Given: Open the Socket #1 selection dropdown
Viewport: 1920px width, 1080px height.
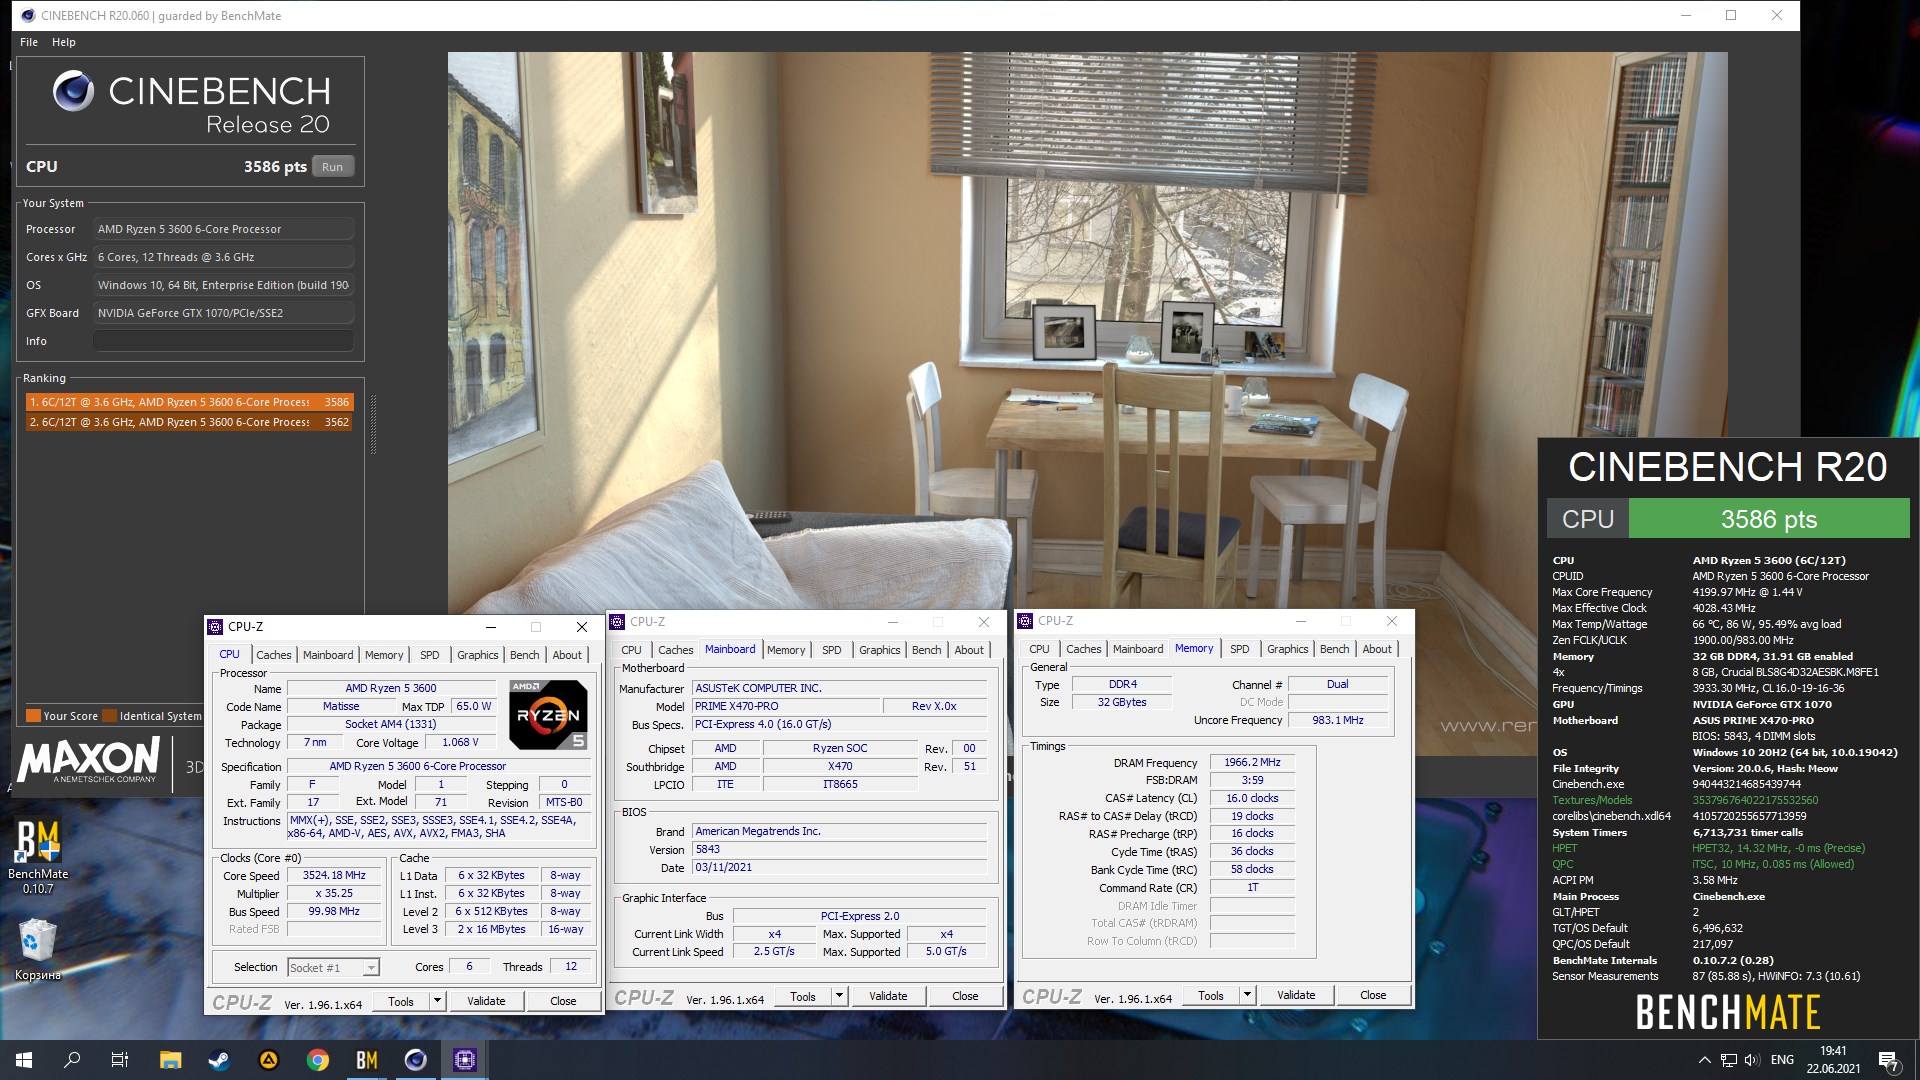Looking at the screenshot, I should 333,967.
